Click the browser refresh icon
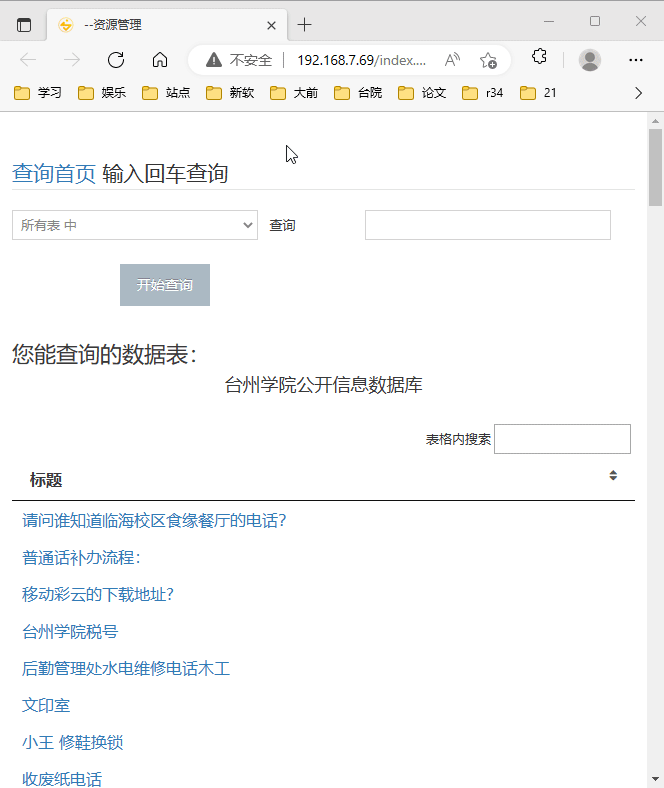The image size is (664, 788). pos(116,60)
